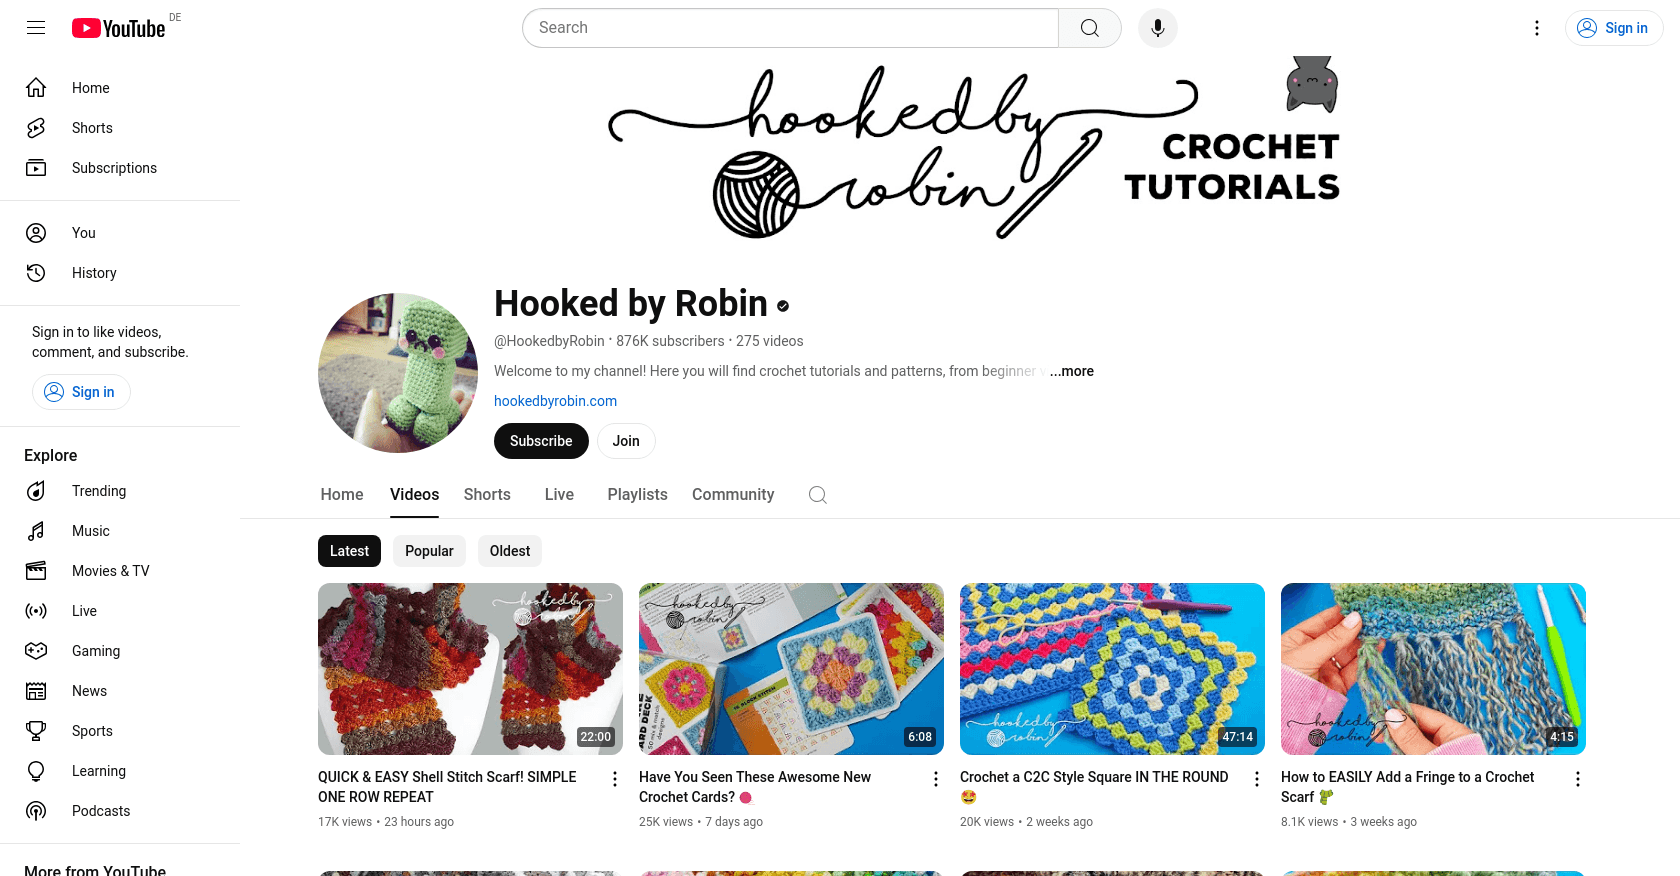The height and width of the screenshot is (876, 1680).
Task: Open the hamburger guide menu
Action: [x=36, y=28]
